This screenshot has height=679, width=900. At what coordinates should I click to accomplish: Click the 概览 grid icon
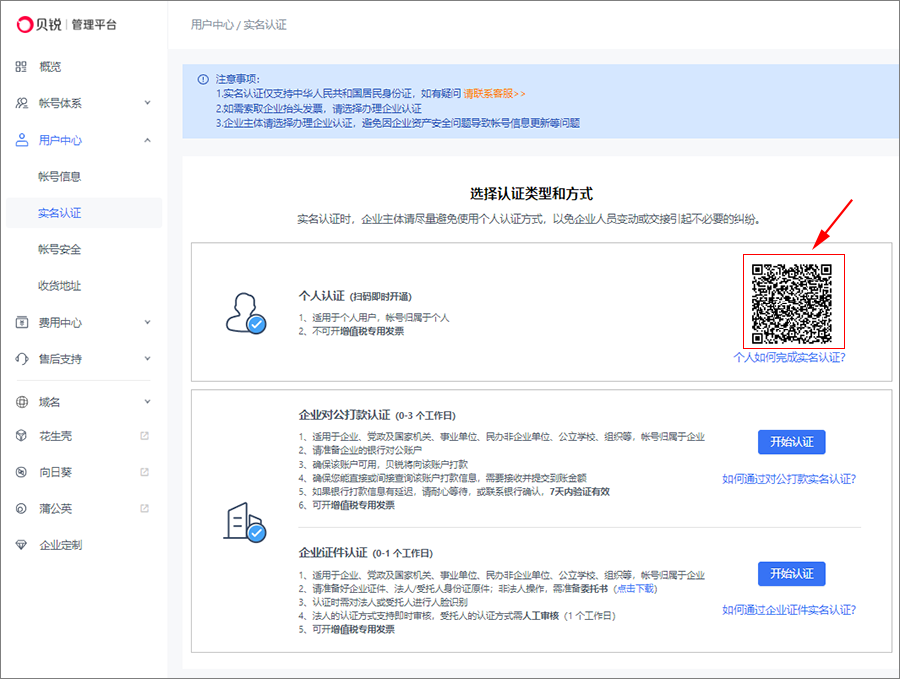(21, 67)
